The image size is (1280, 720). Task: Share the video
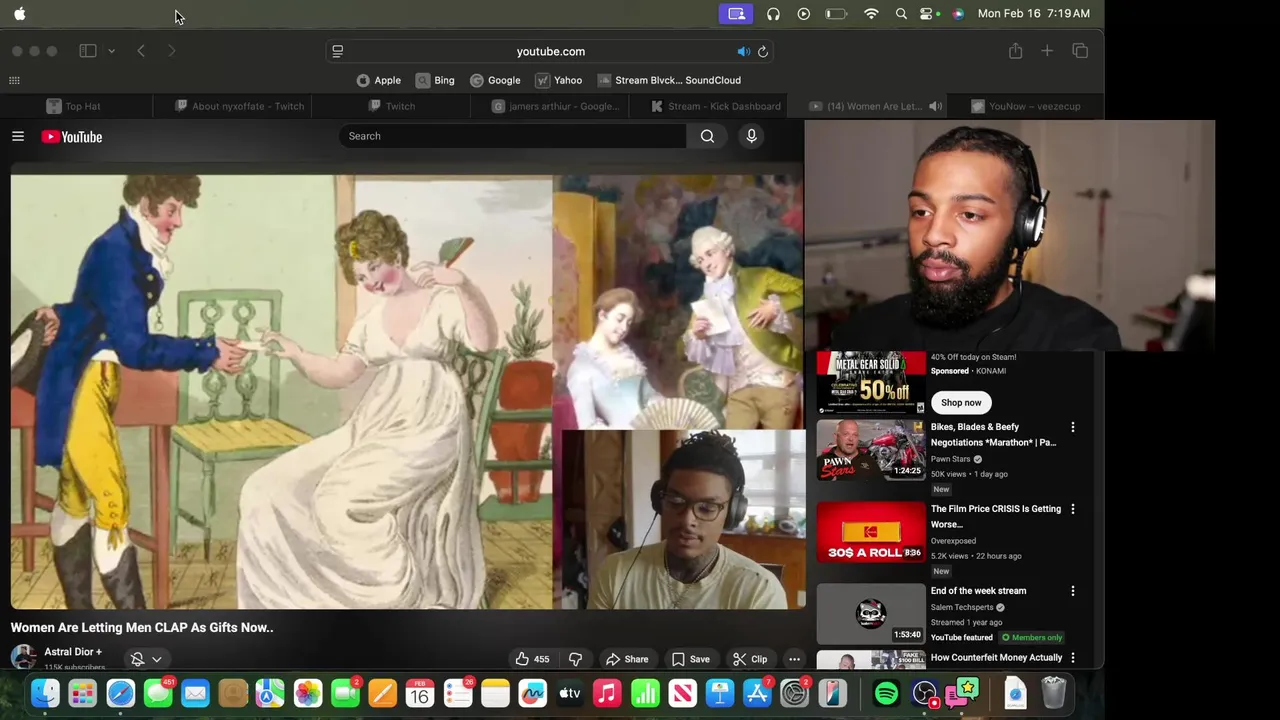627,659
